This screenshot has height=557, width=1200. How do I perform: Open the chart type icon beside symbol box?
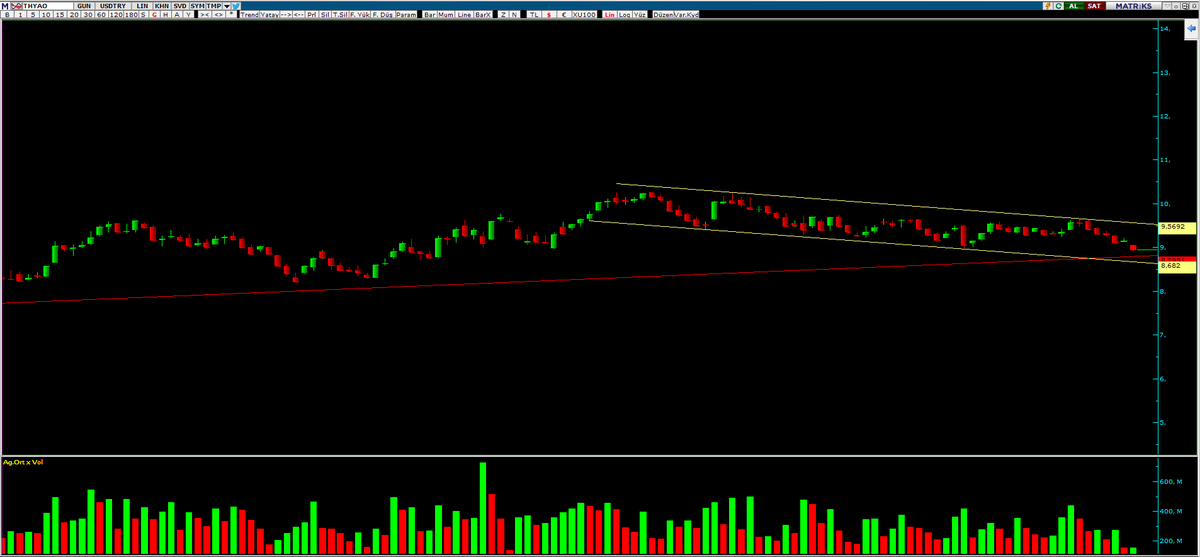coord(16,6)
